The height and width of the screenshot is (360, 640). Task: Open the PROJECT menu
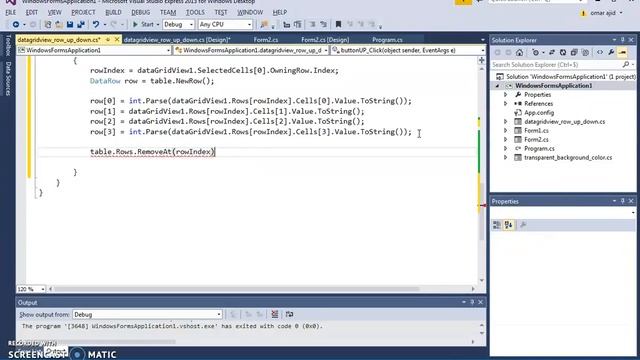(83, 13)
